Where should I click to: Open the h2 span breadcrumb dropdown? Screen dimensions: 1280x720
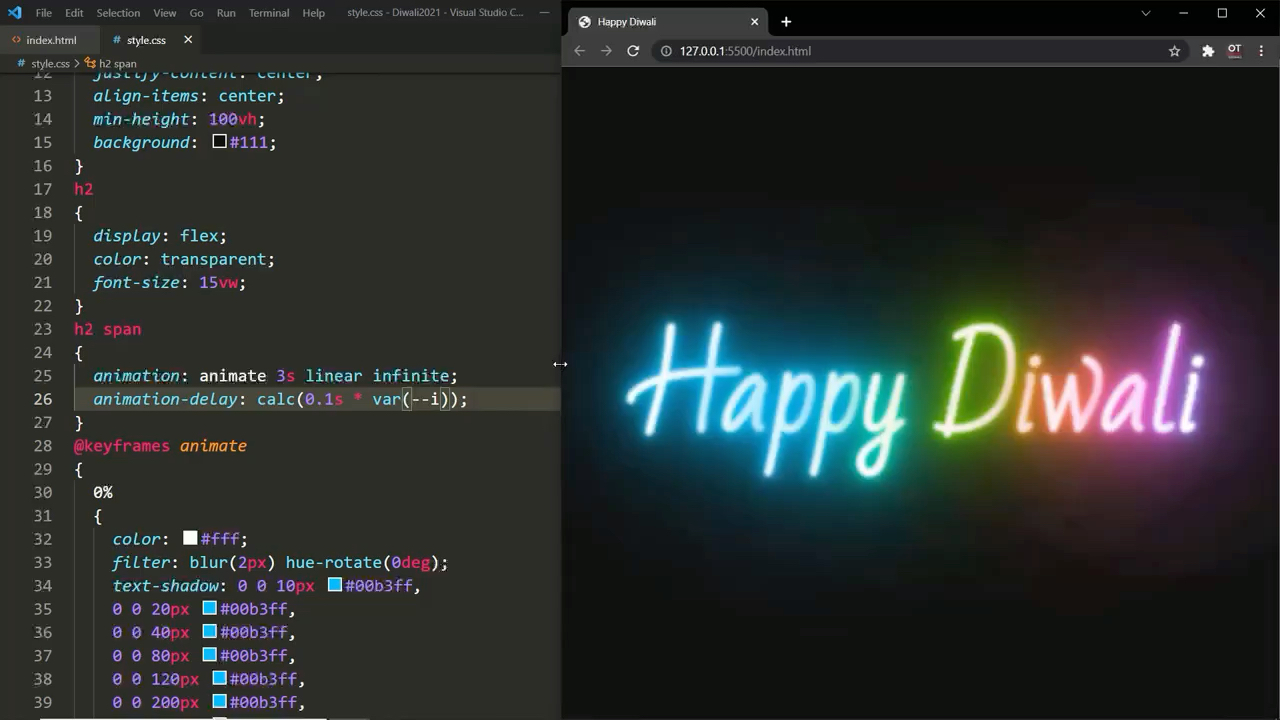click(x=118, y=63)
